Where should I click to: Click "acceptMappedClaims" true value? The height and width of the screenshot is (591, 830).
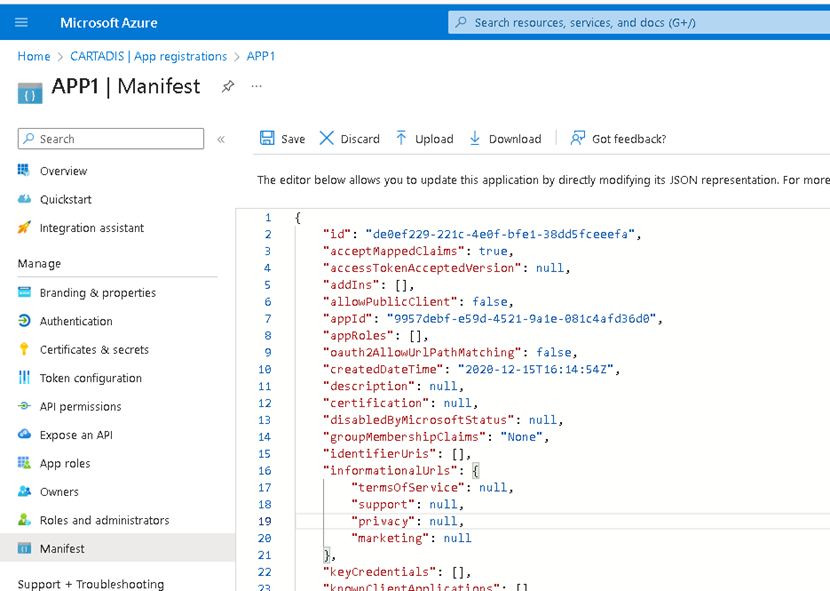click(x=493, y=251)
